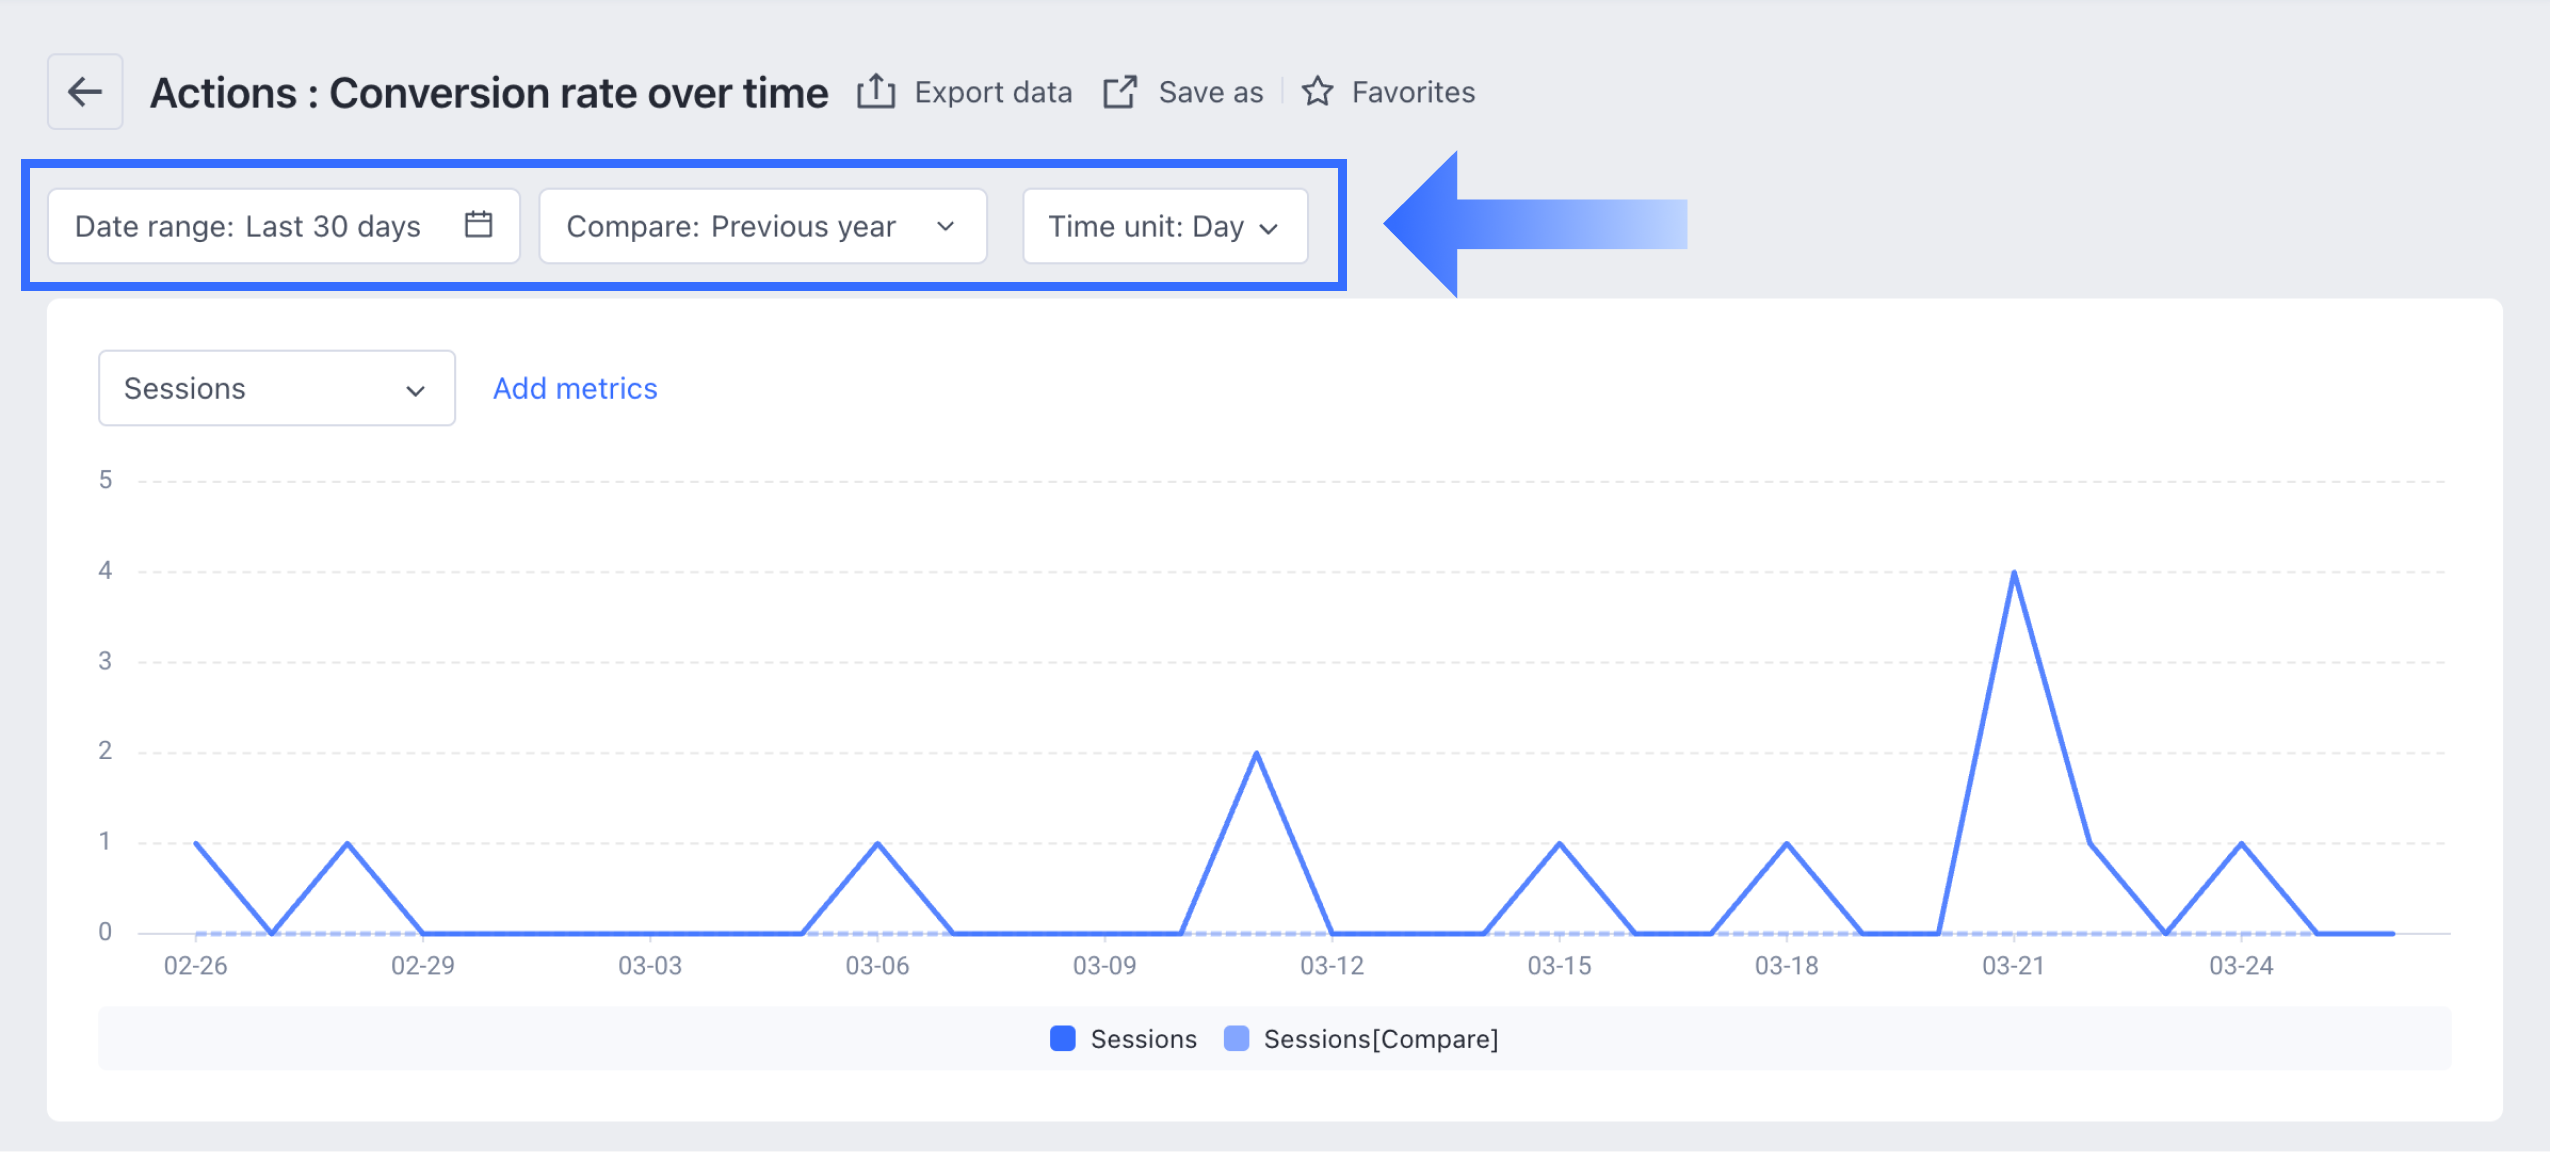Viewport: 2550px width, 1152px height.
Task: Click the back arrow button
Action: tap(85, 92)
